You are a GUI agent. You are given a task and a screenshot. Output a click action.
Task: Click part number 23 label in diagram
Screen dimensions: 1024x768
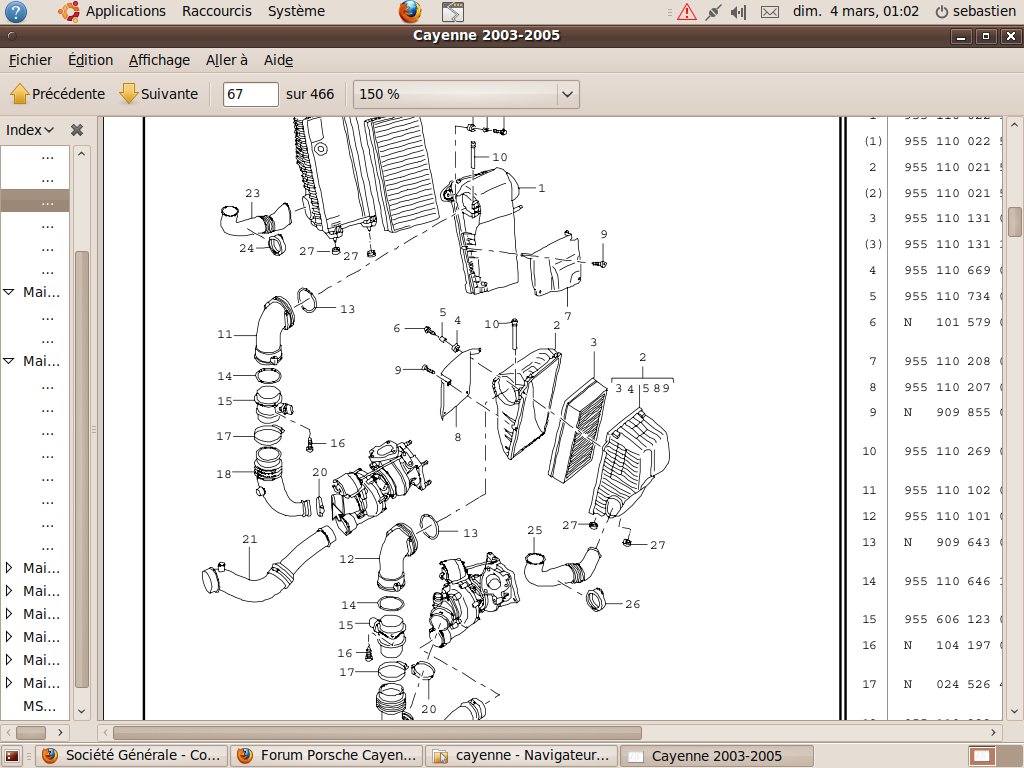click(253, 193)
